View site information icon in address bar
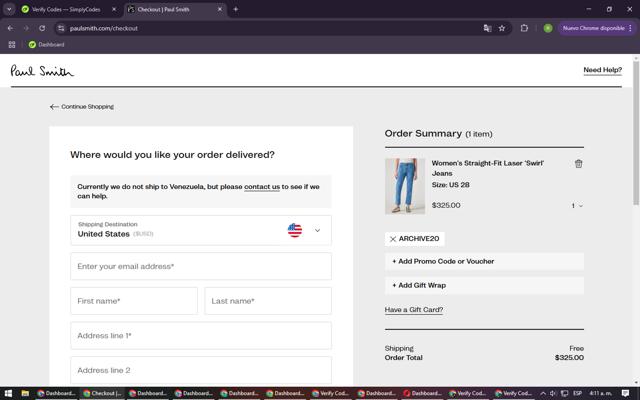Viewport: 640px width, 400px height. coord(61,28)
